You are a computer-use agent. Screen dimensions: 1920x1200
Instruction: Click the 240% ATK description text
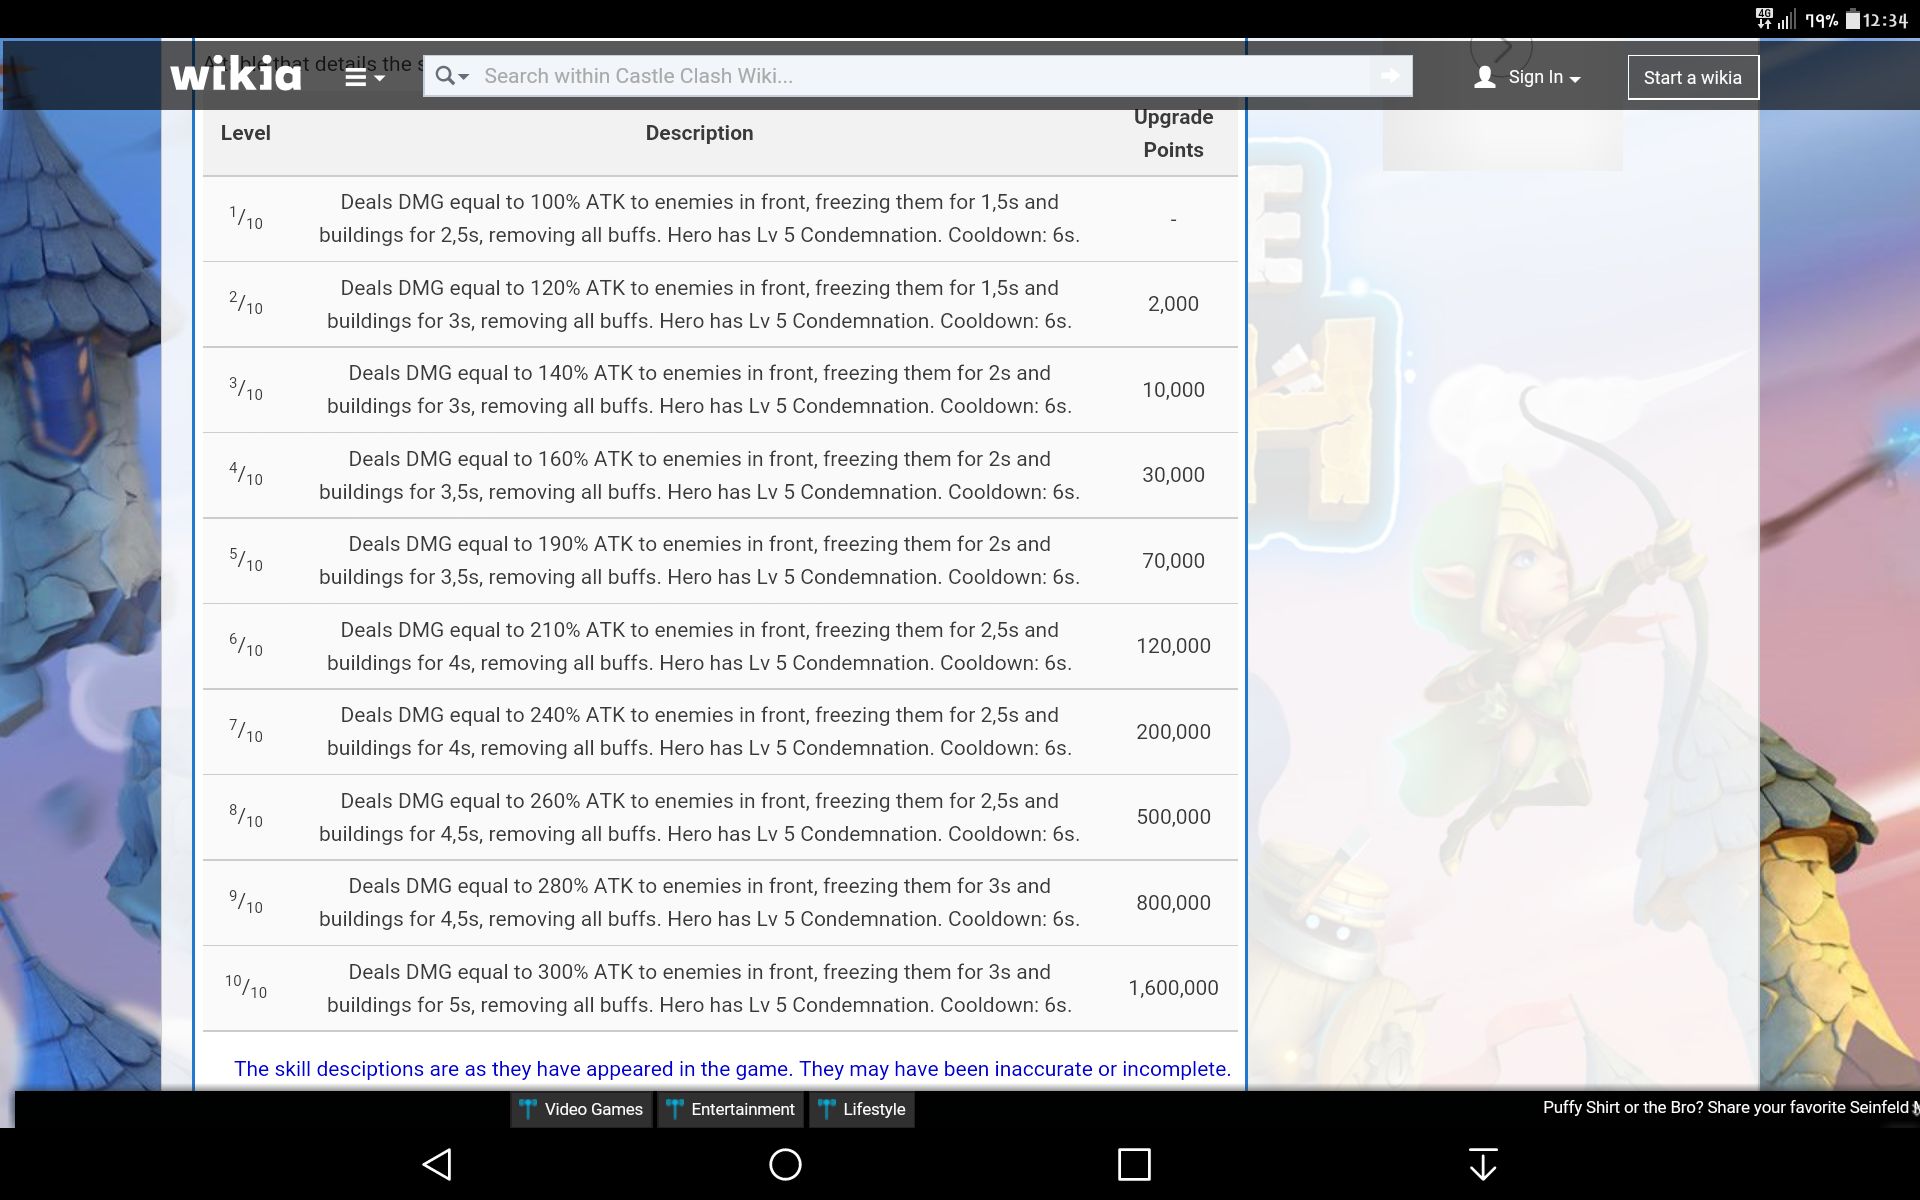point(699,731)
